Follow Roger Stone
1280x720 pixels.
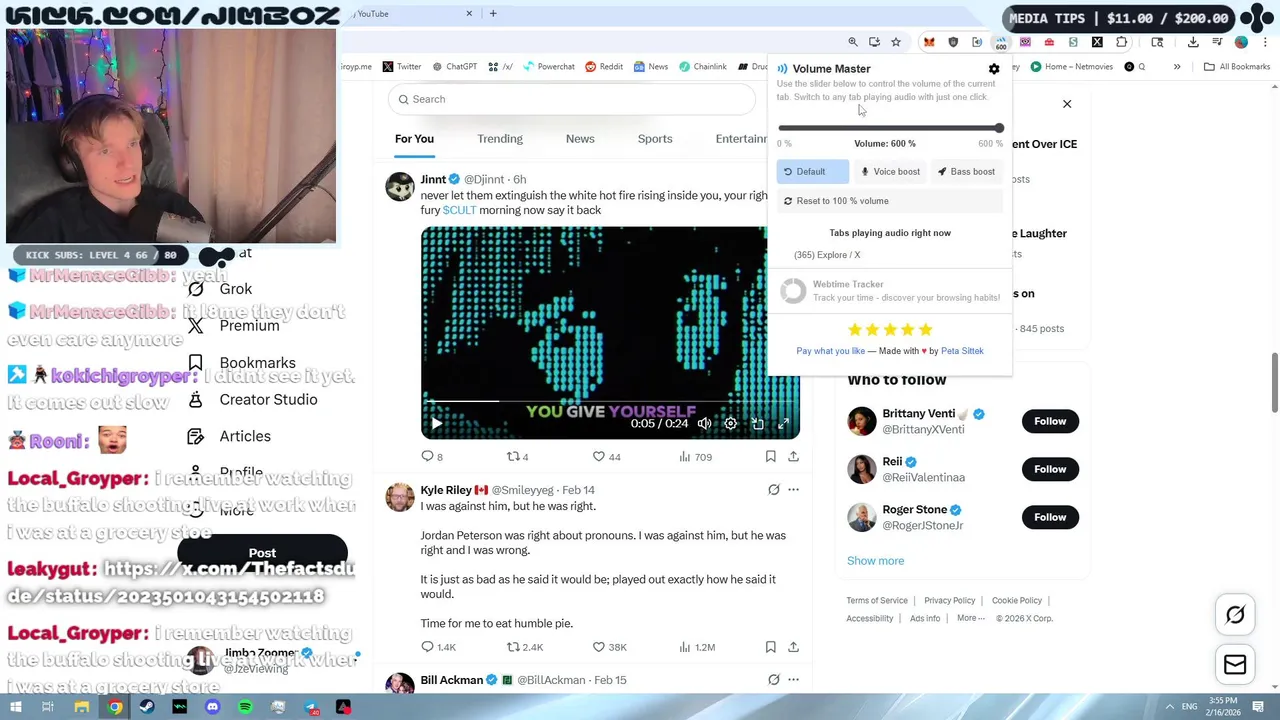pyautogui.click(x=1050, y=517)
